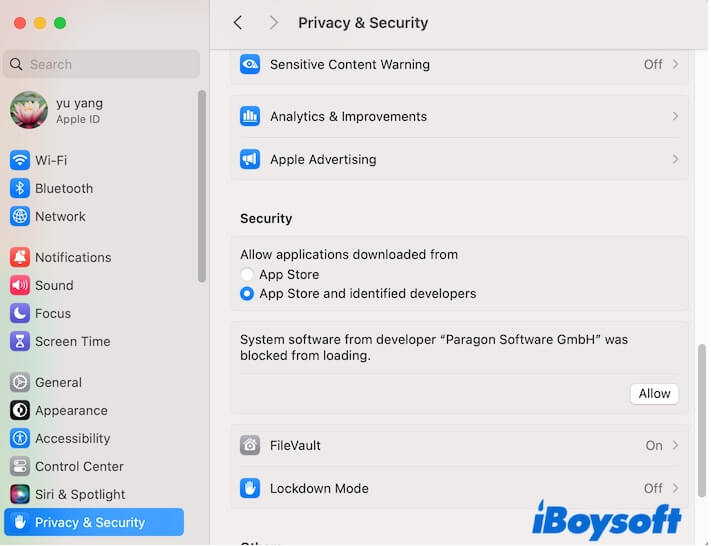Click the Siri & Spotlight icon
The image size is (711, 546).
click(x=19, y=494)
